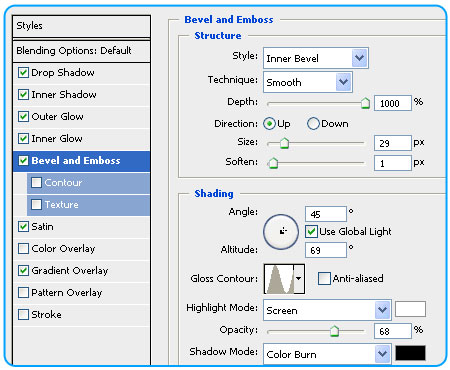Screen dimensions: 450x370
Task: Click the Soften slider handle
Action: pos(273,163)
